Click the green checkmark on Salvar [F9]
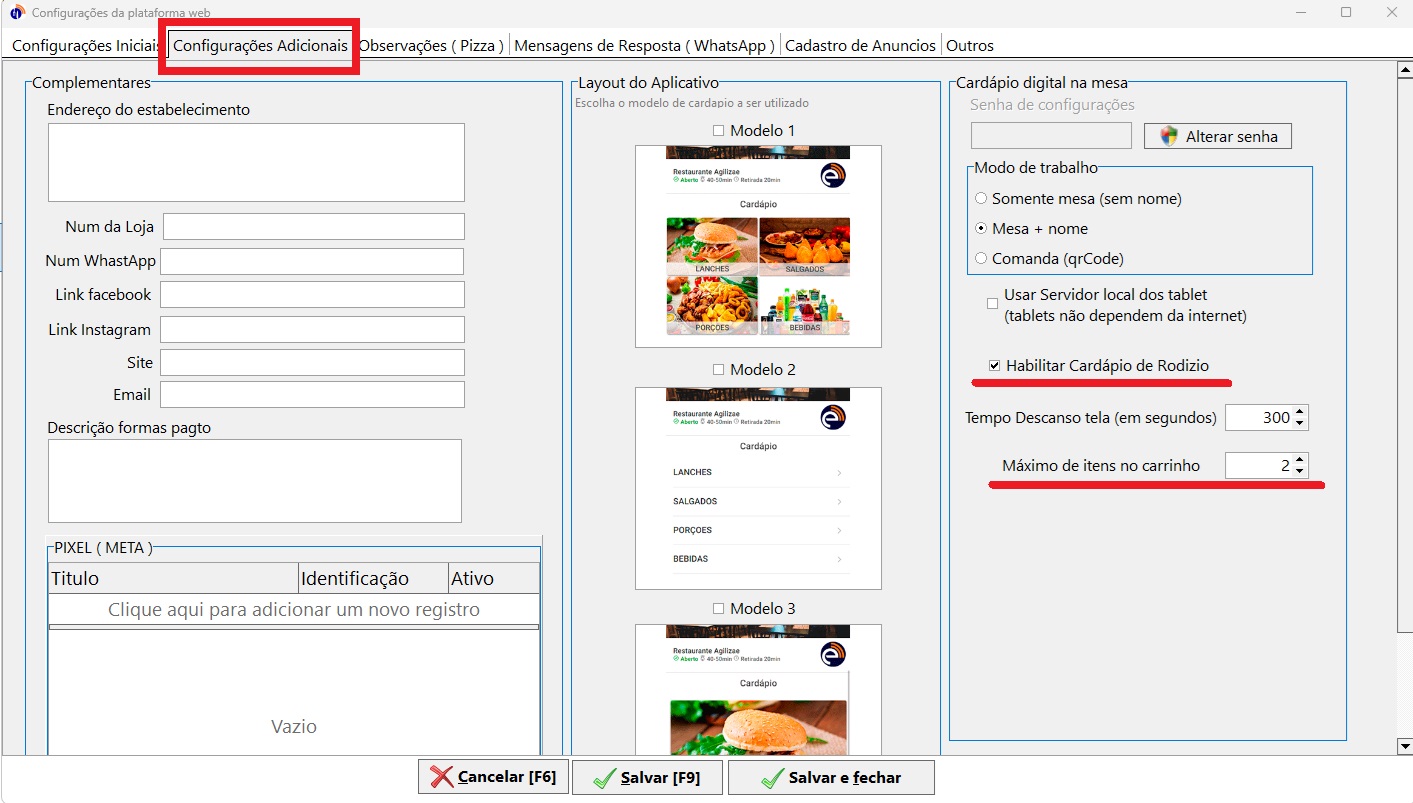1413x803 pixels. pyautogui.click(x=604, y=778)
